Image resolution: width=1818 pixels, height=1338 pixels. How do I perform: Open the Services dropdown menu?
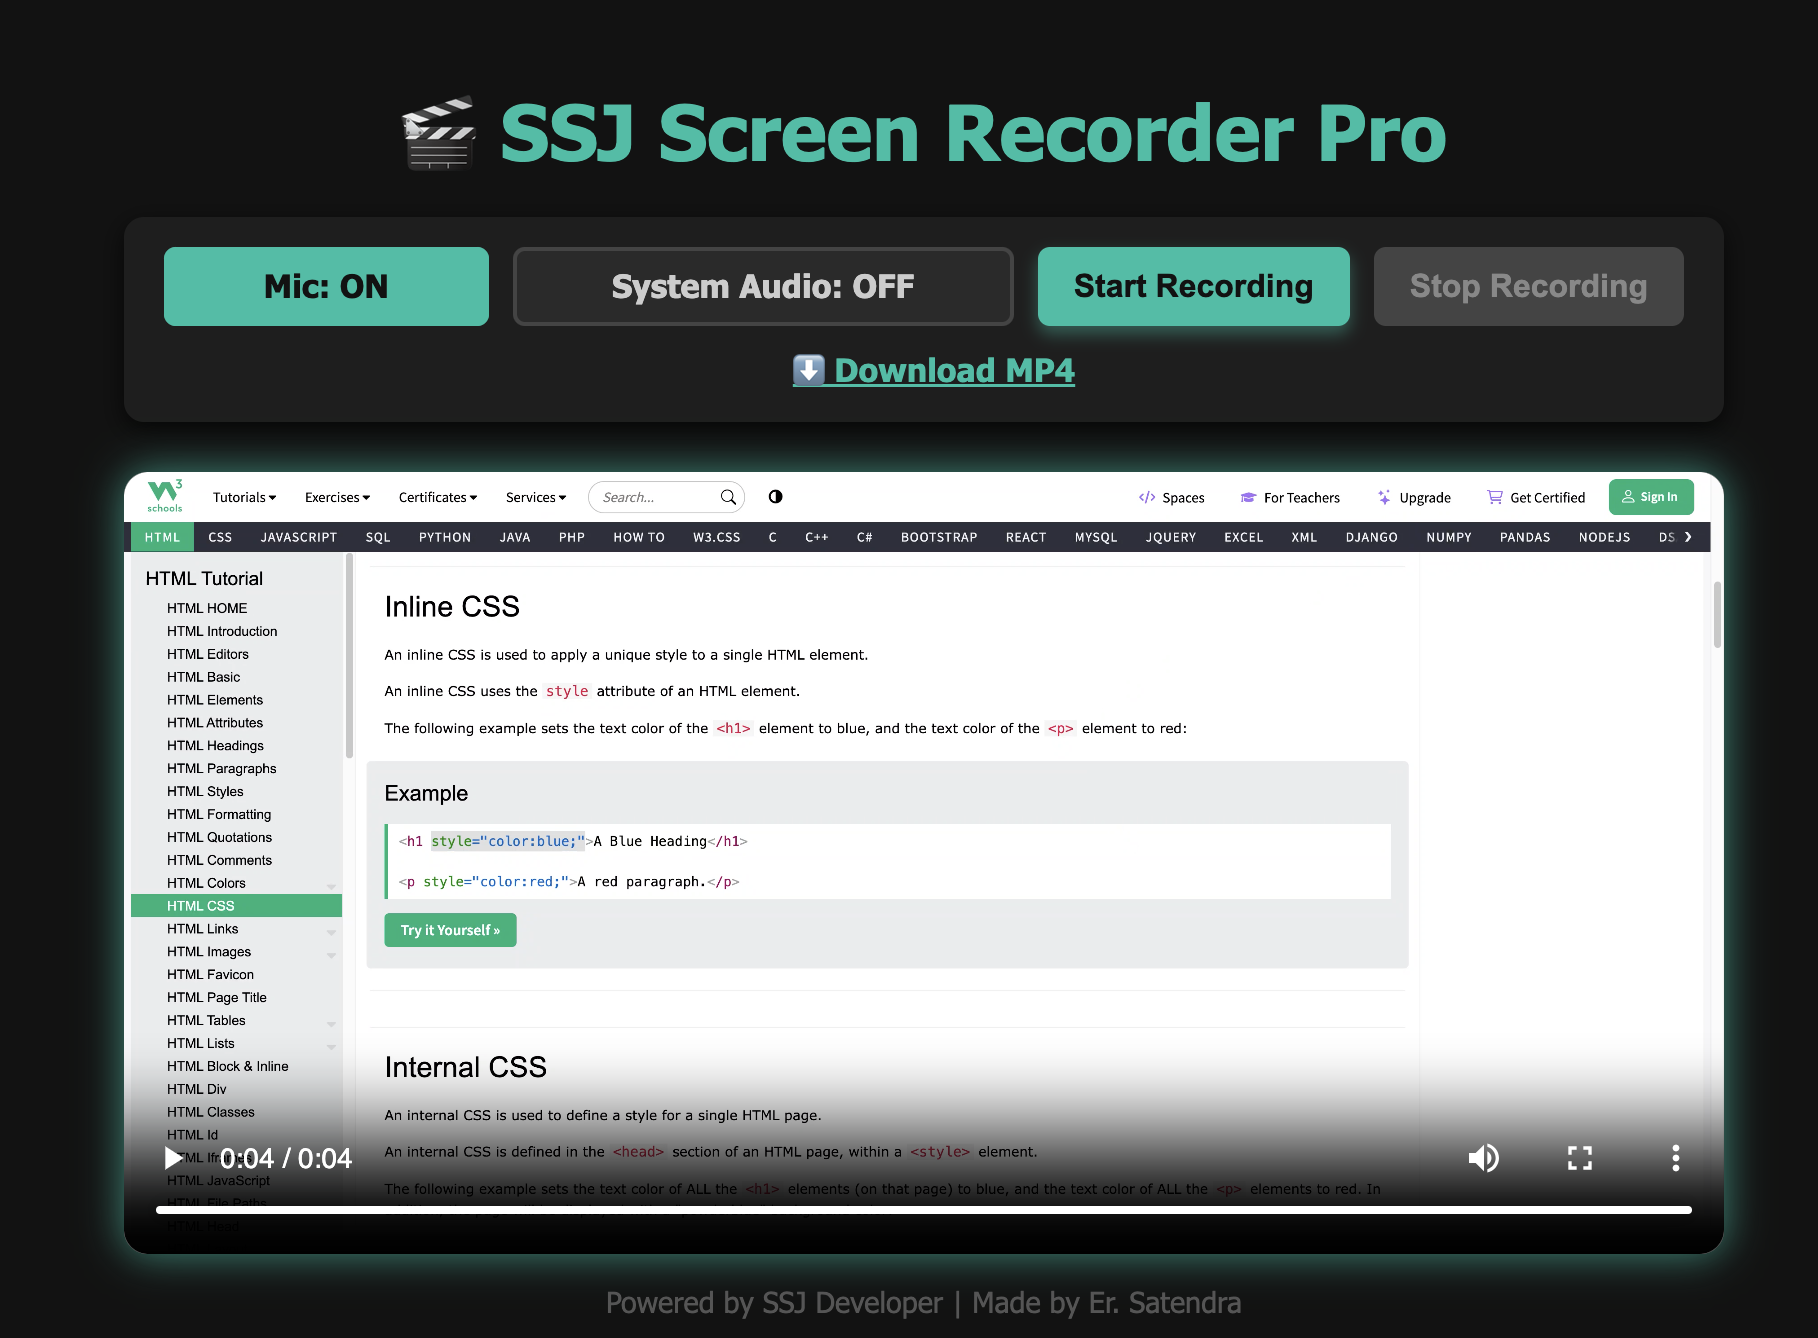534,497
